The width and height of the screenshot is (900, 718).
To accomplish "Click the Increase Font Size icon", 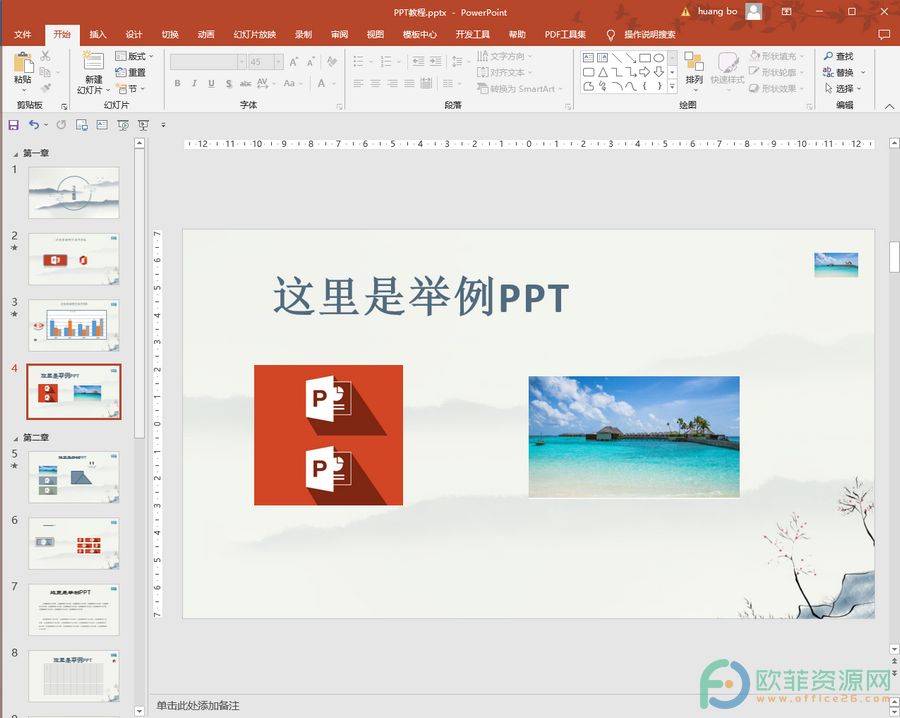I will [x=294, y=61].
